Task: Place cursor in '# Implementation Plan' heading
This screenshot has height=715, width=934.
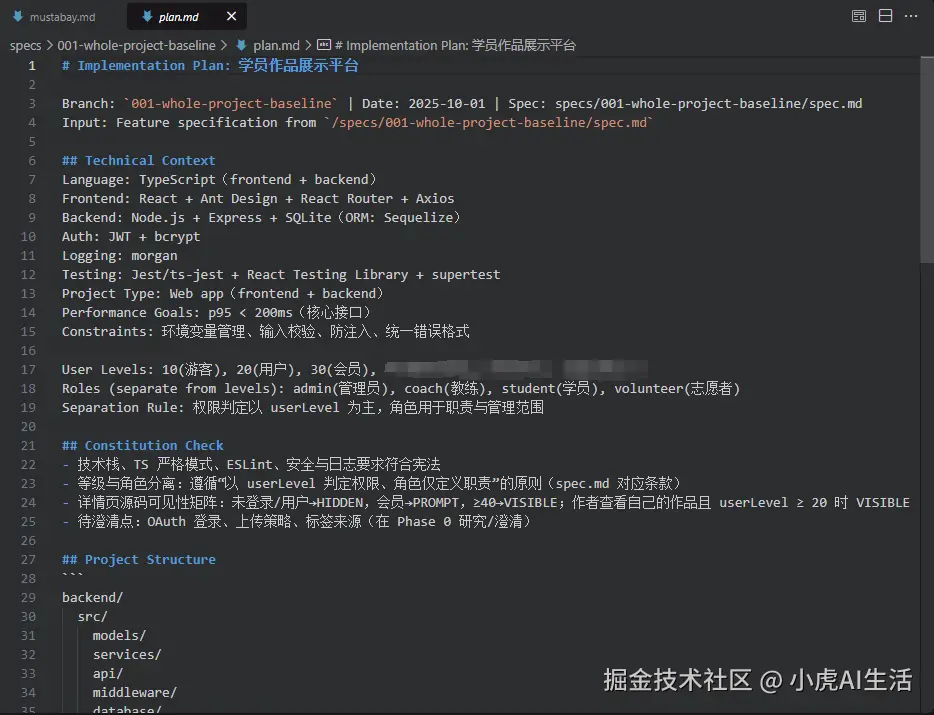Action: click(x=210, y=66)
